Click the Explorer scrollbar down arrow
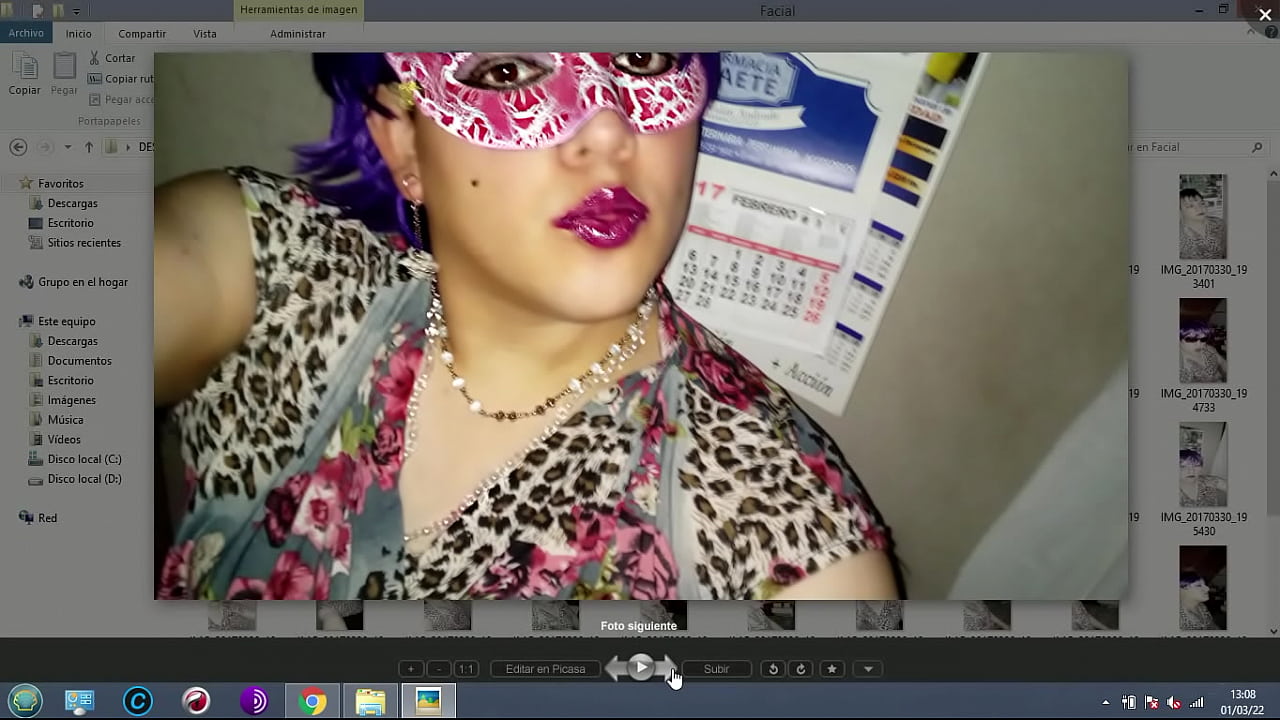 (x=1273, y=631)
